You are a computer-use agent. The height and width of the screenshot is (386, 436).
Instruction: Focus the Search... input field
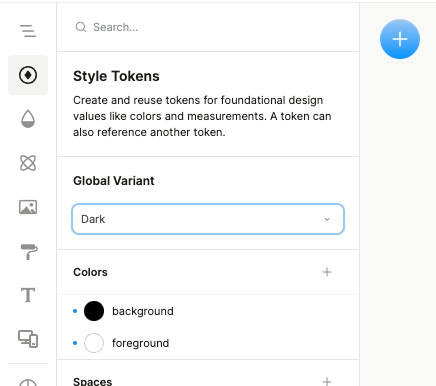(x=208, y=27)
